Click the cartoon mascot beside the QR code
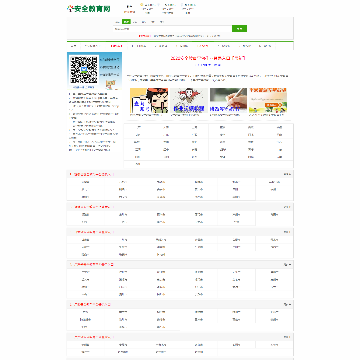 pos(110,85)
